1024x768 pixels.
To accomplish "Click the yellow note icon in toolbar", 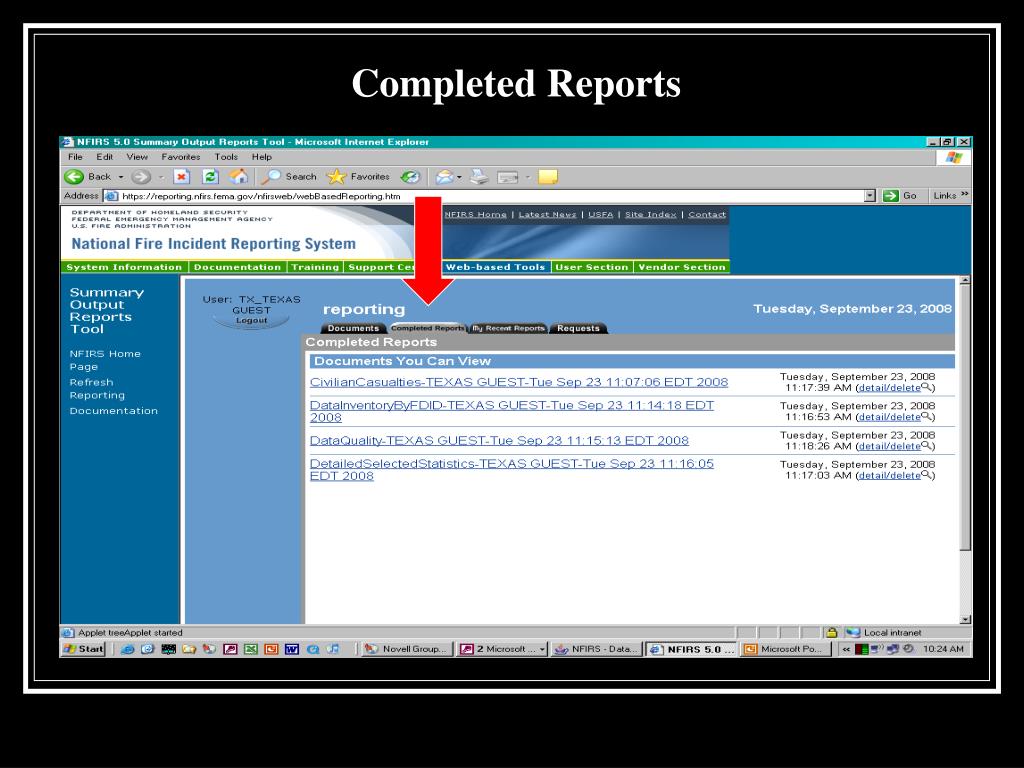I will point(547,176).
